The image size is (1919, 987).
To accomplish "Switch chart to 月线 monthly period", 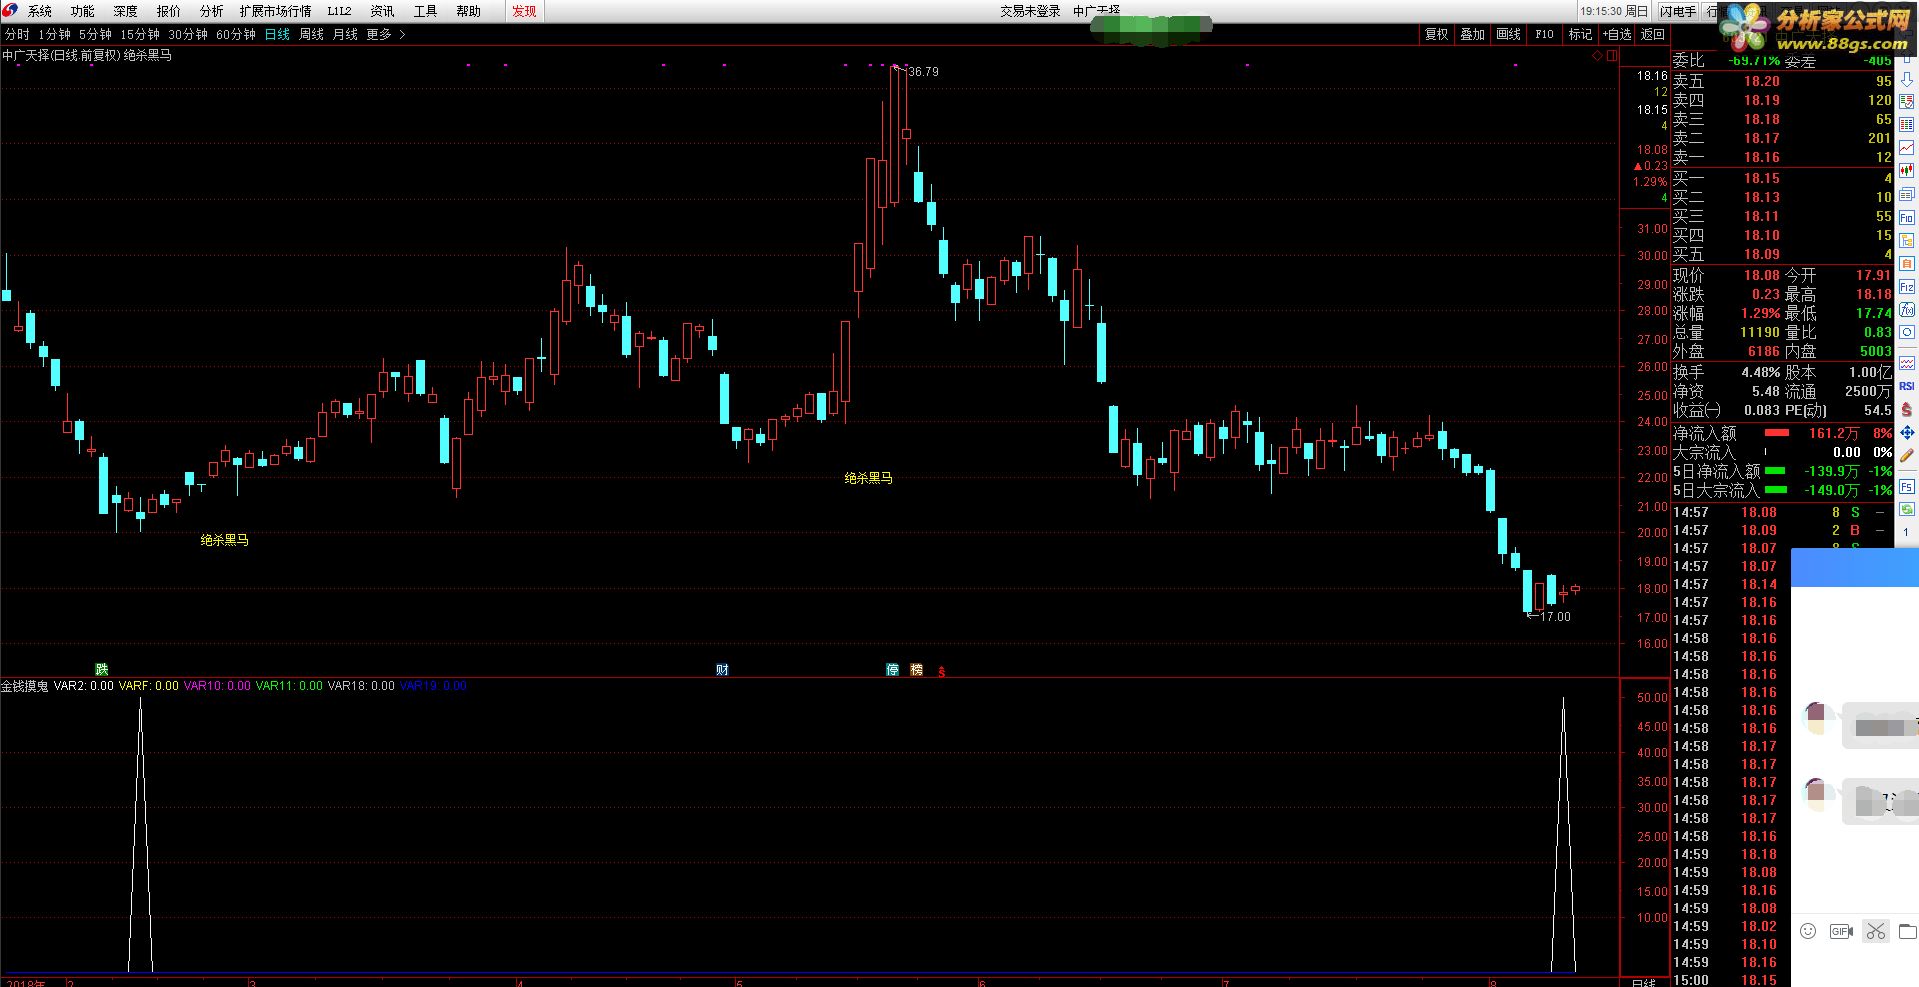I will [x=345, y=34].
